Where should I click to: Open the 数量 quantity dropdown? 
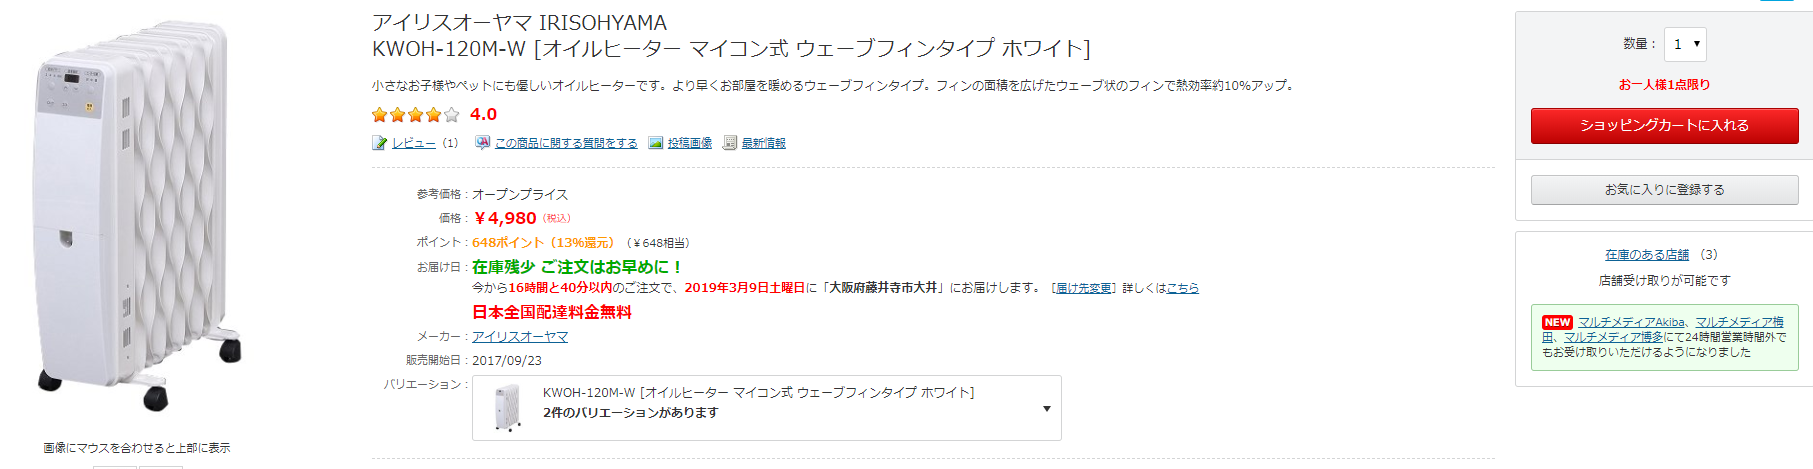1685,44
